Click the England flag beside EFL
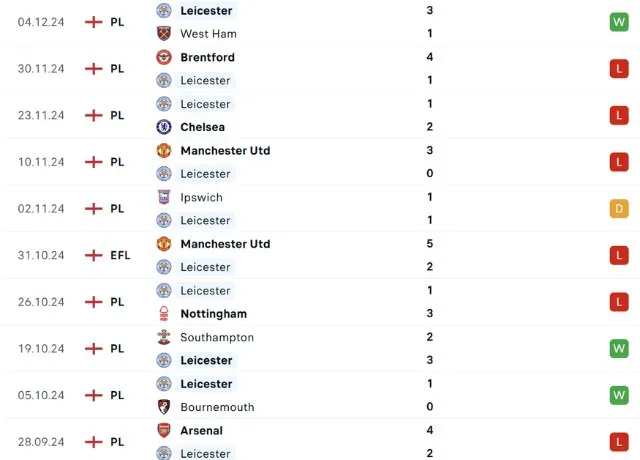The height and width of the screenshot is (460, 640). coord(94,255)
